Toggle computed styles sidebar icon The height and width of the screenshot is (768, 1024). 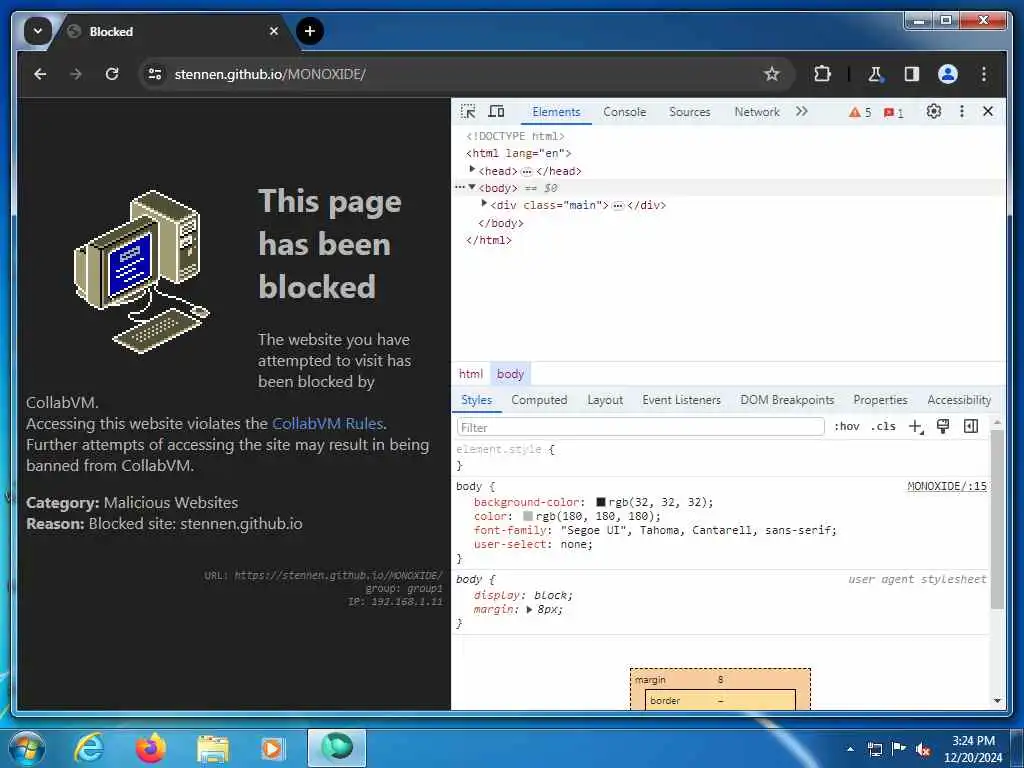tap(970, 426)
